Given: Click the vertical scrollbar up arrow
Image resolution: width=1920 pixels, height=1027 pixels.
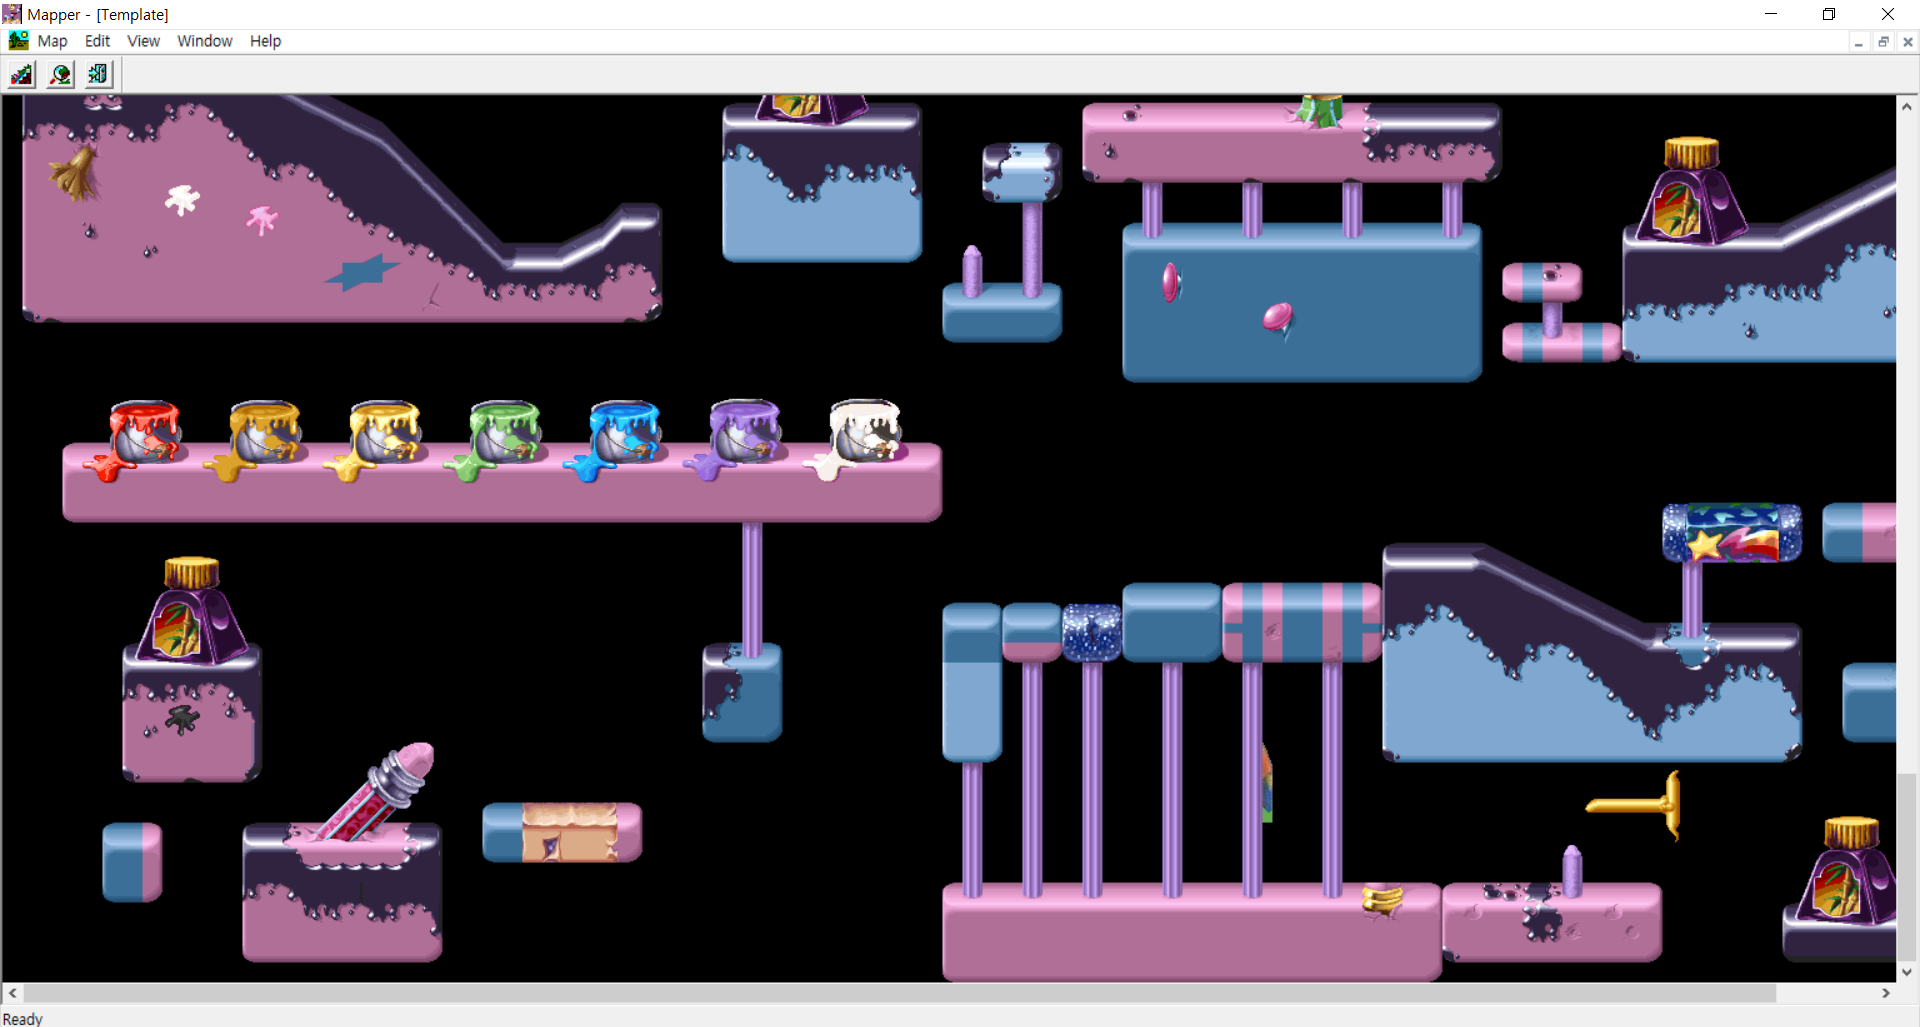Looking at the screenshot, I should coord(1907,106).
